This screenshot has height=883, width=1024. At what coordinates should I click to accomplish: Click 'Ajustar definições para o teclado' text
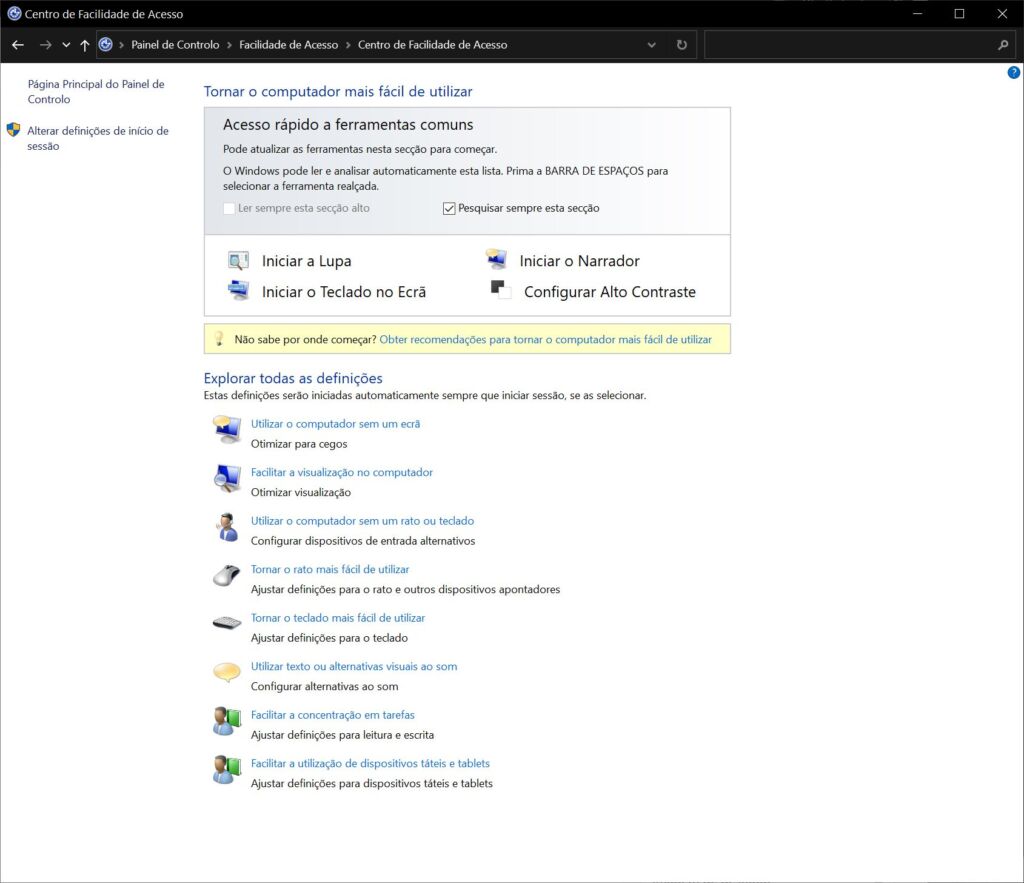click(329, 637)
